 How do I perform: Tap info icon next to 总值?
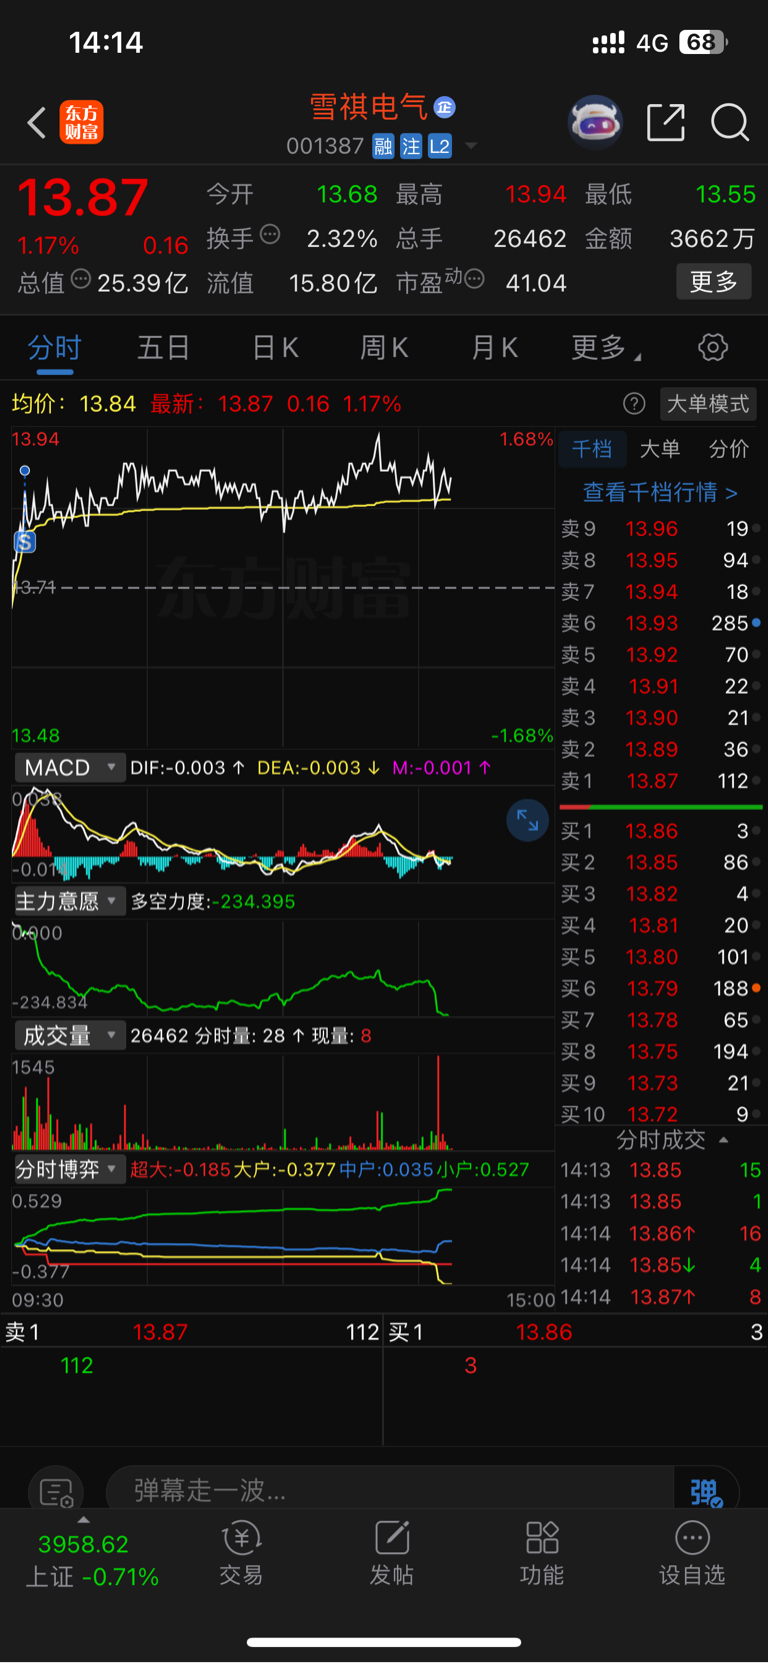(81, 279)
